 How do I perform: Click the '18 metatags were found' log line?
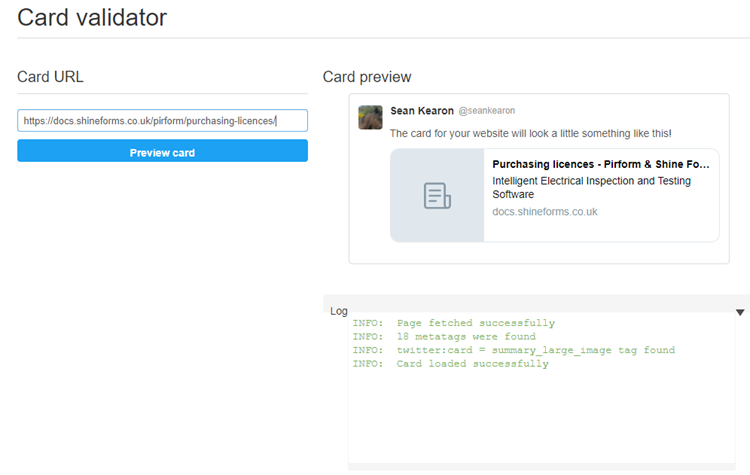point(444,336)
